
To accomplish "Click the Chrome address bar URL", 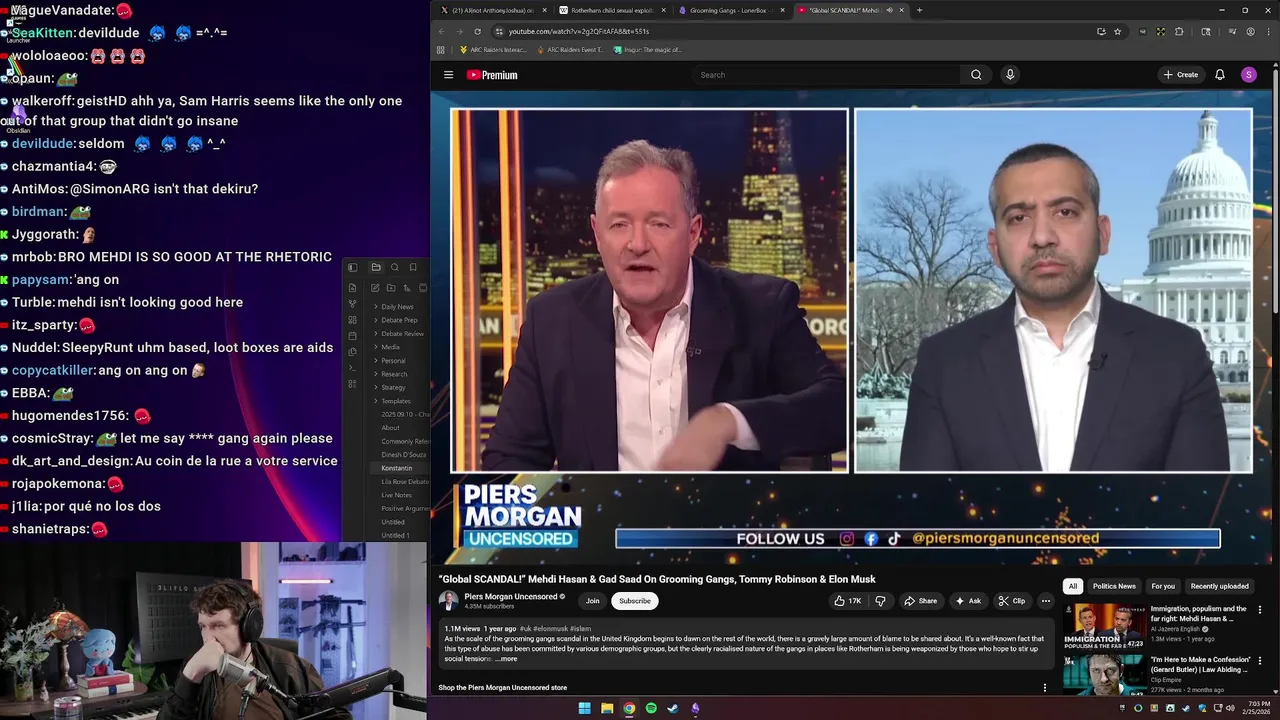I will pos(579,31).
